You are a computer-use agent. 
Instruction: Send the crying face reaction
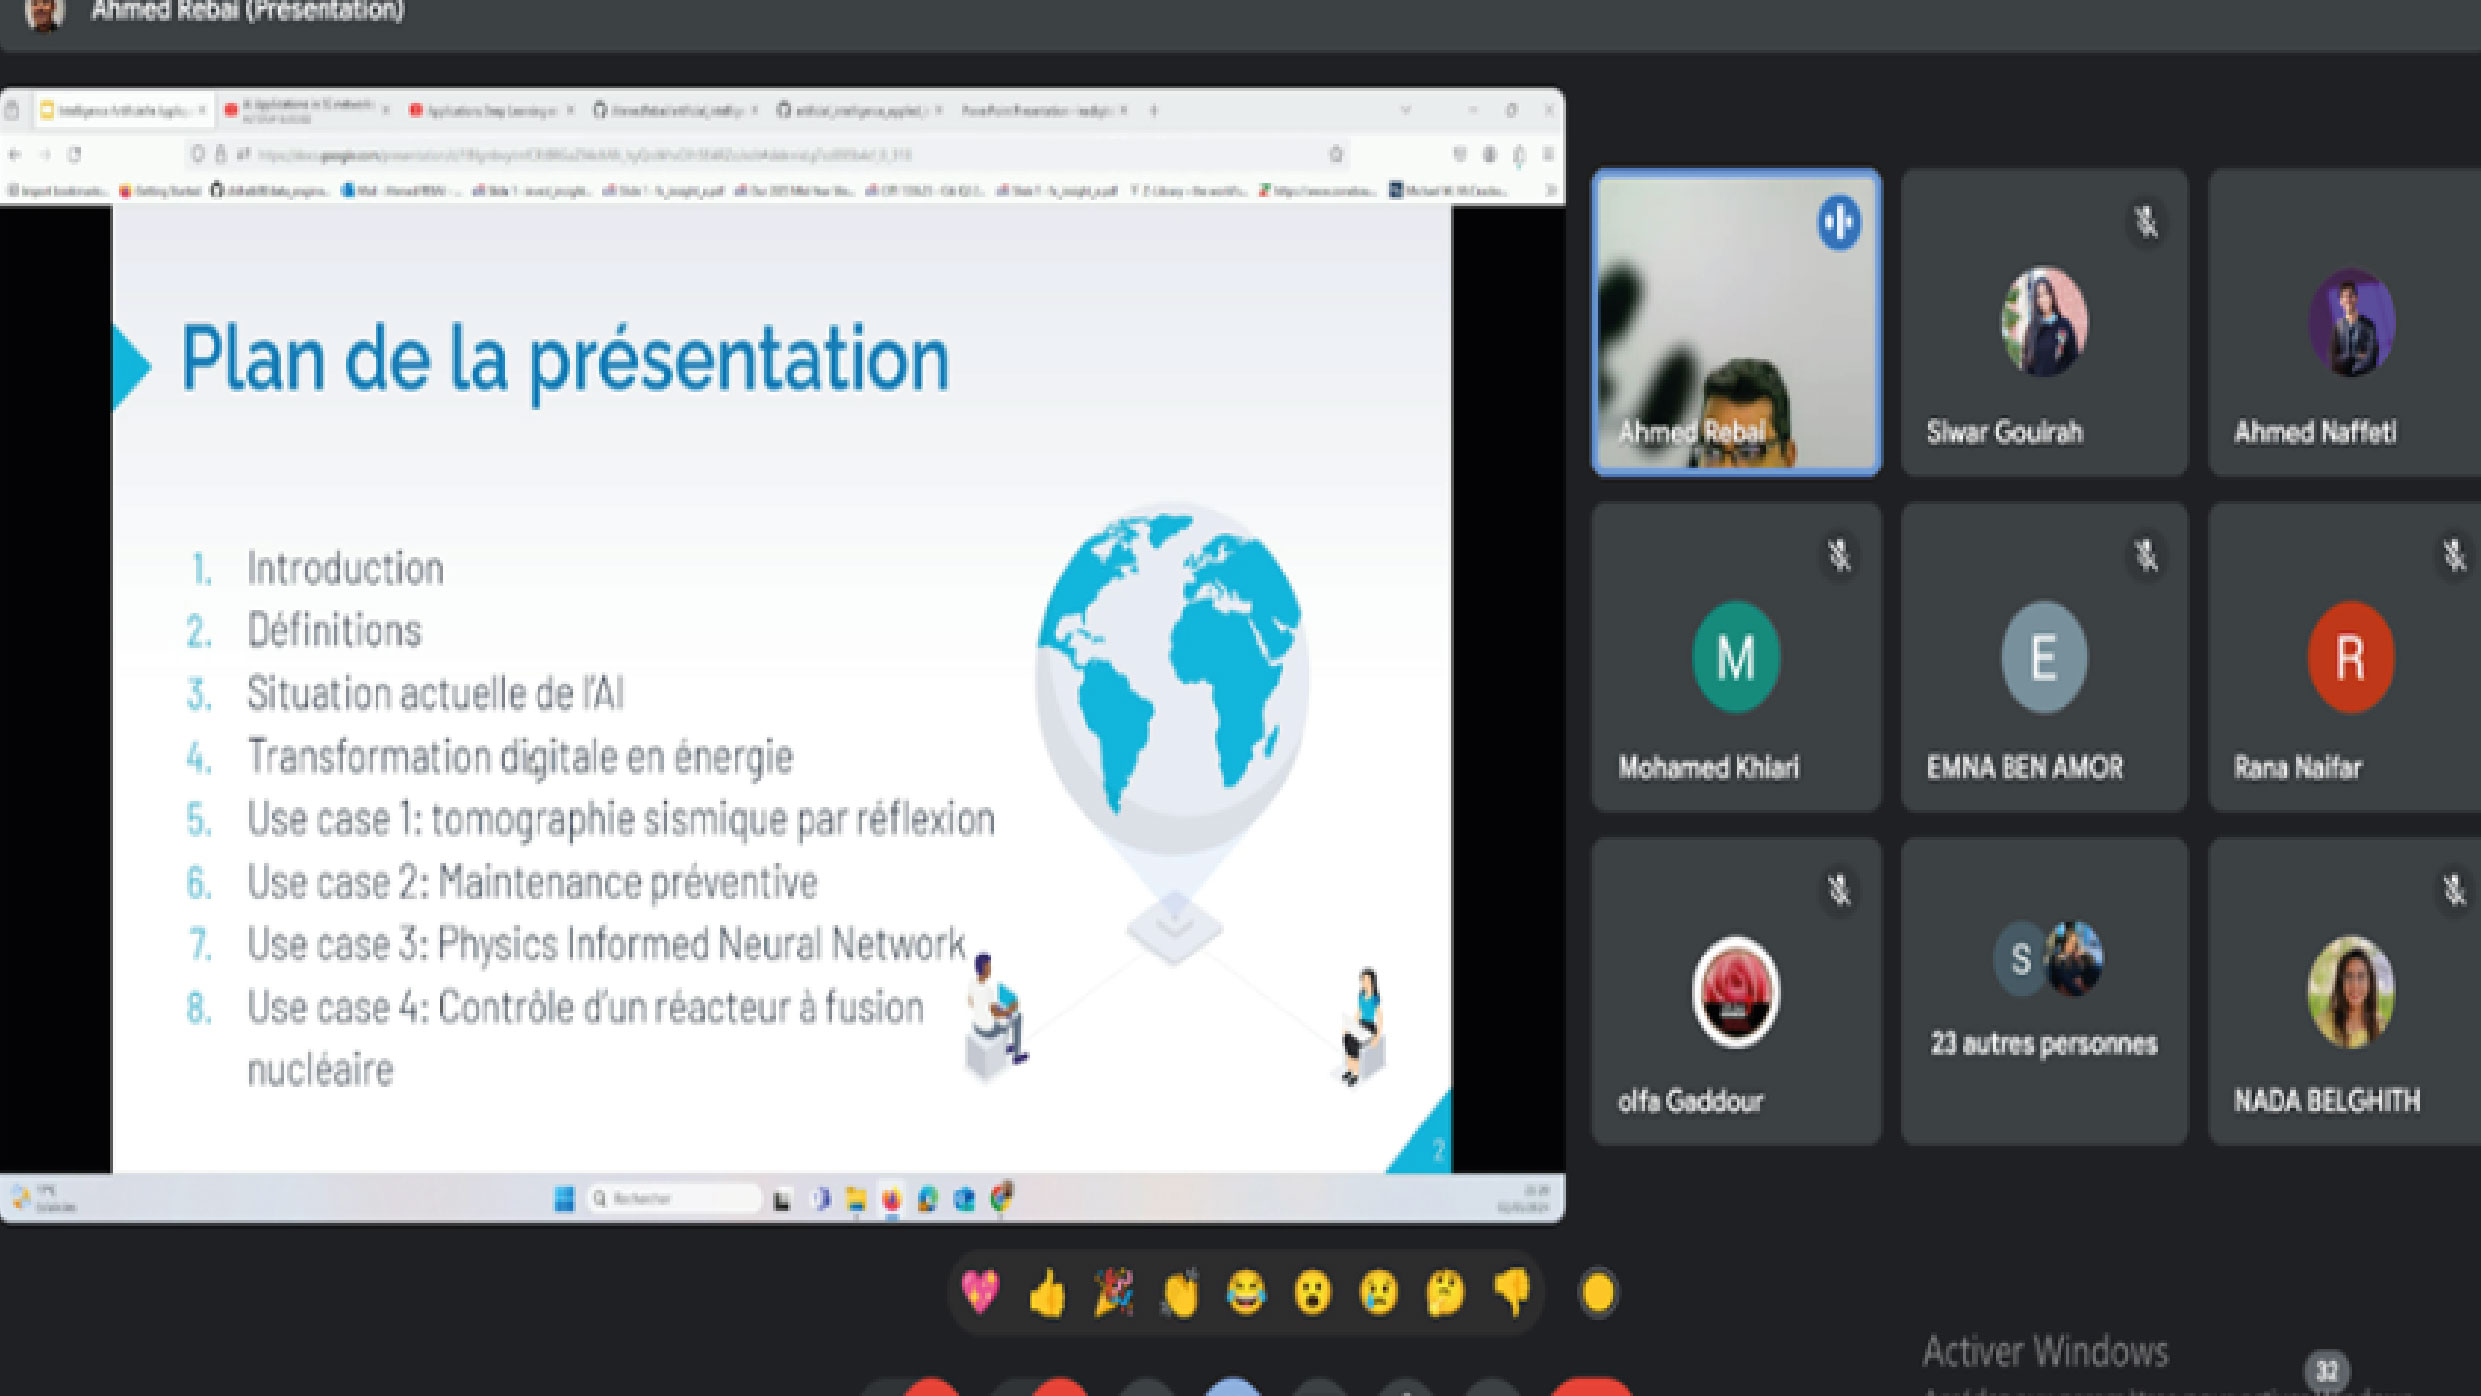(1379, 1293)
